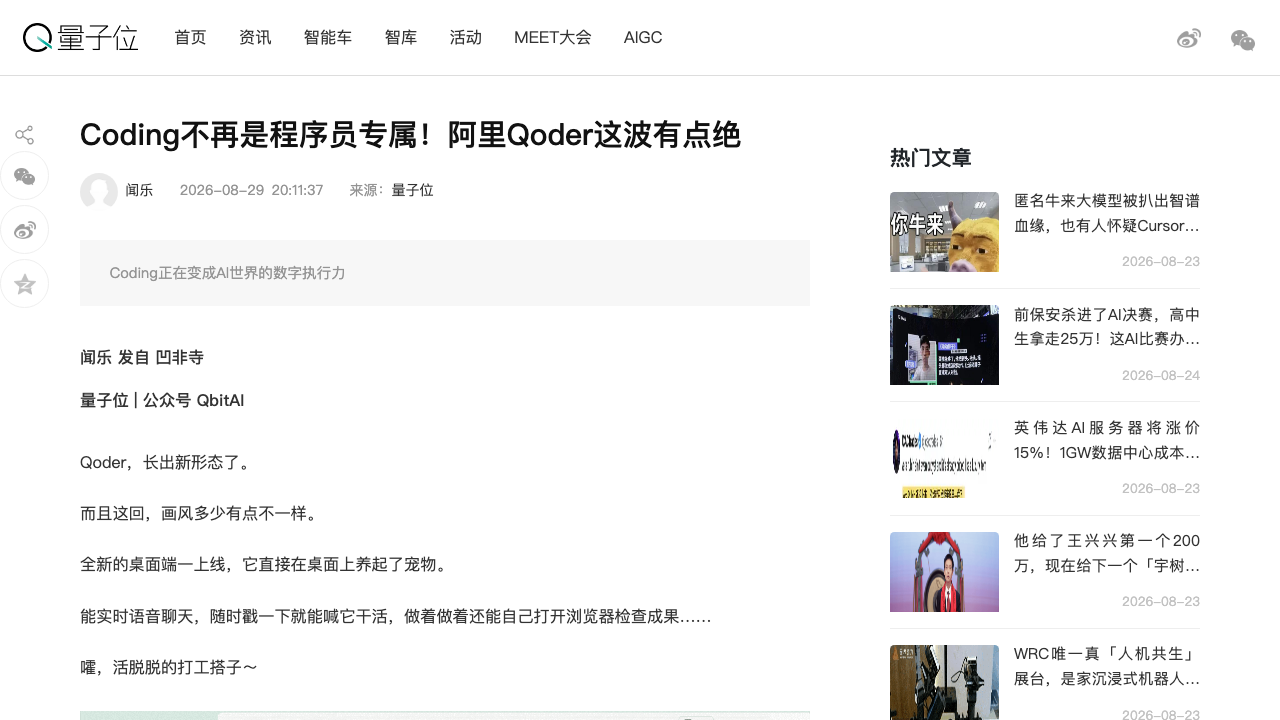Share via Weibo icon in the left sidebar
Image resolution: width=1280 pixels, height=720 pixels.
pyautogui.click(x=25, y=231)
